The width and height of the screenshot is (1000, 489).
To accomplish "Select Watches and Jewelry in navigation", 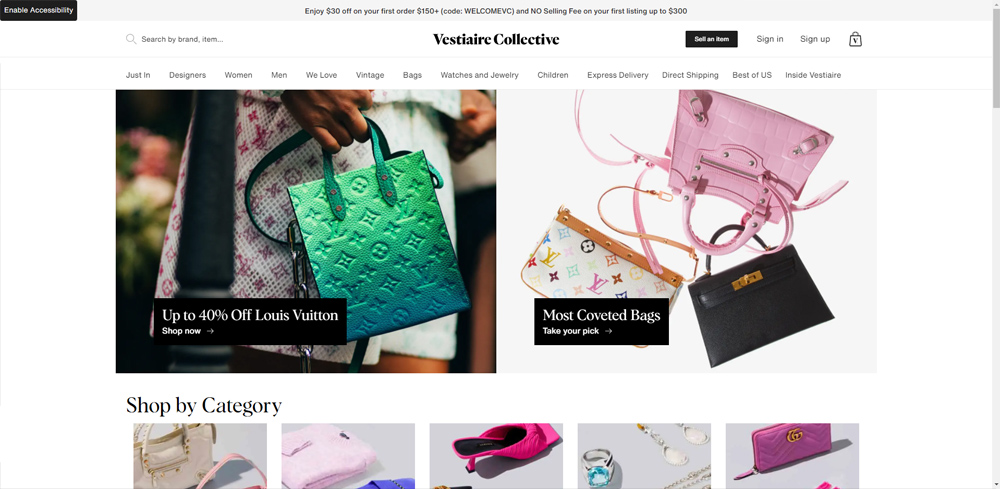I will [480, 75].
